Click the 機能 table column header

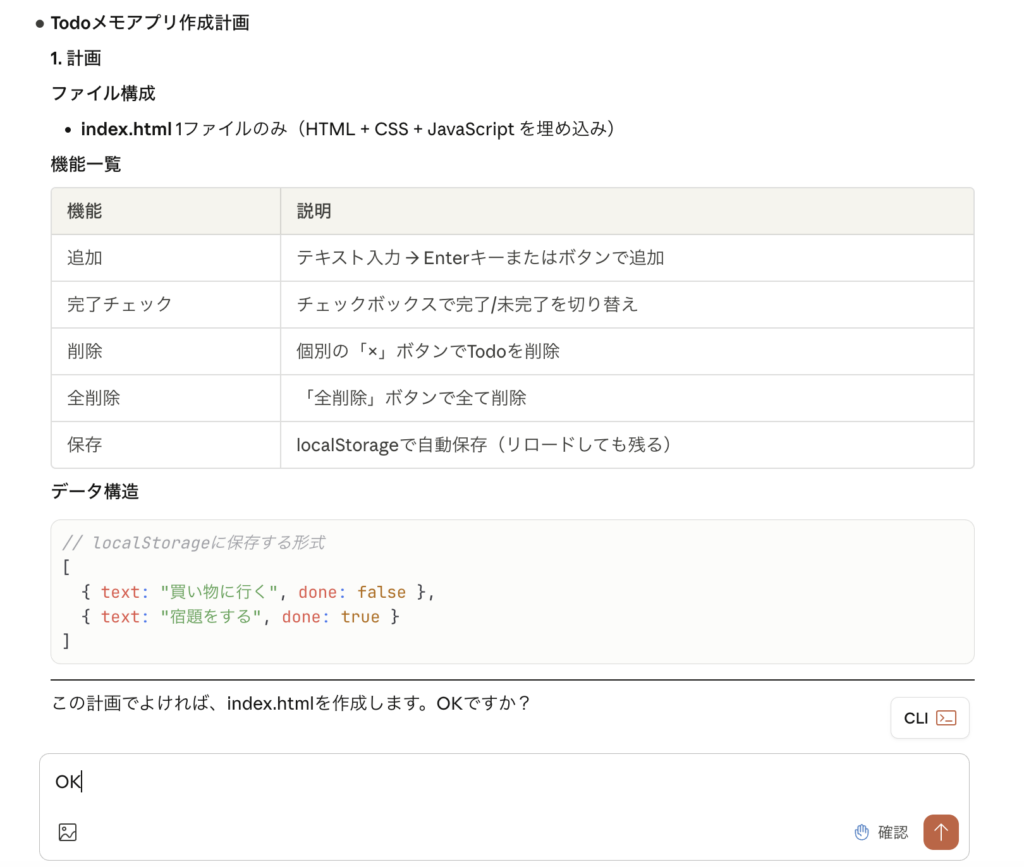(x=85, y=211)
